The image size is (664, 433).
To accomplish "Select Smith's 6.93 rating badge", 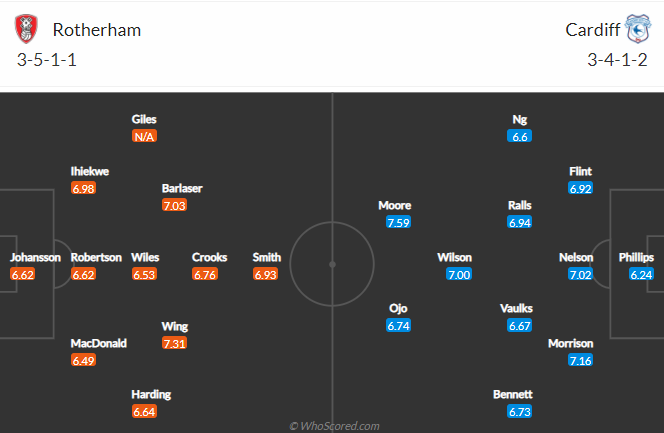I will tap(266, 275).
